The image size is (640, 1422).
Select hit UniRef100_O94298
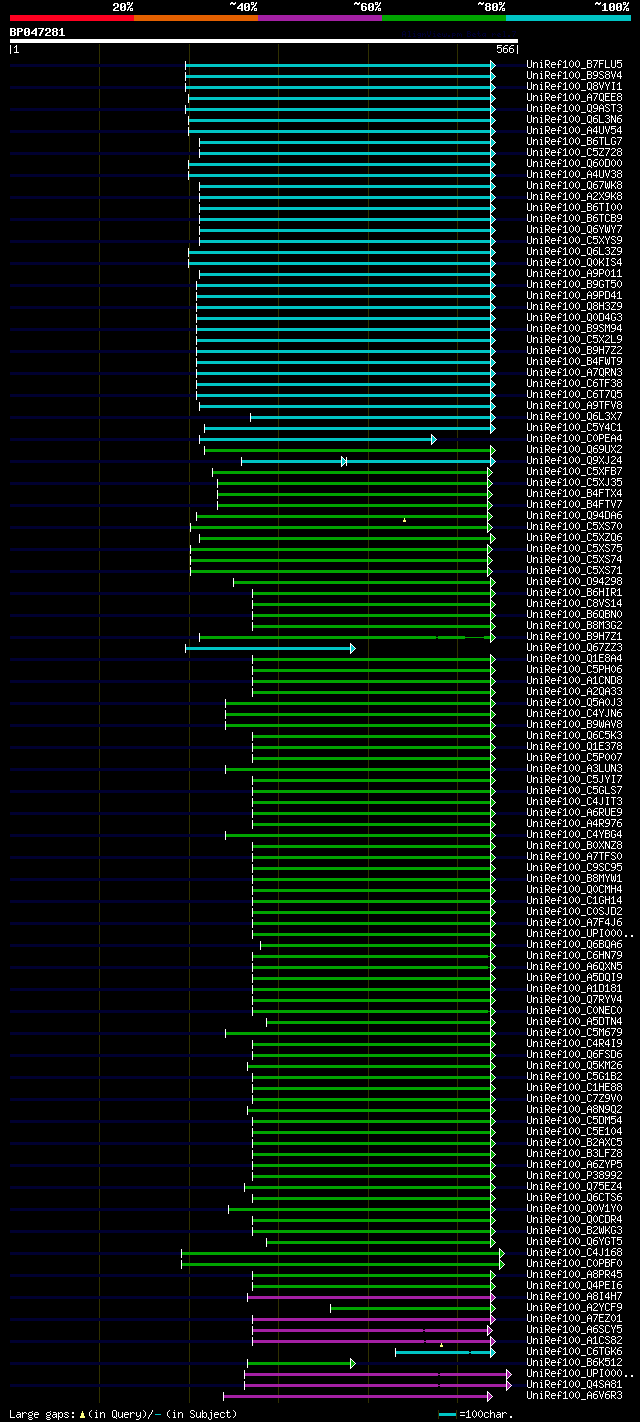pos(574,581)
